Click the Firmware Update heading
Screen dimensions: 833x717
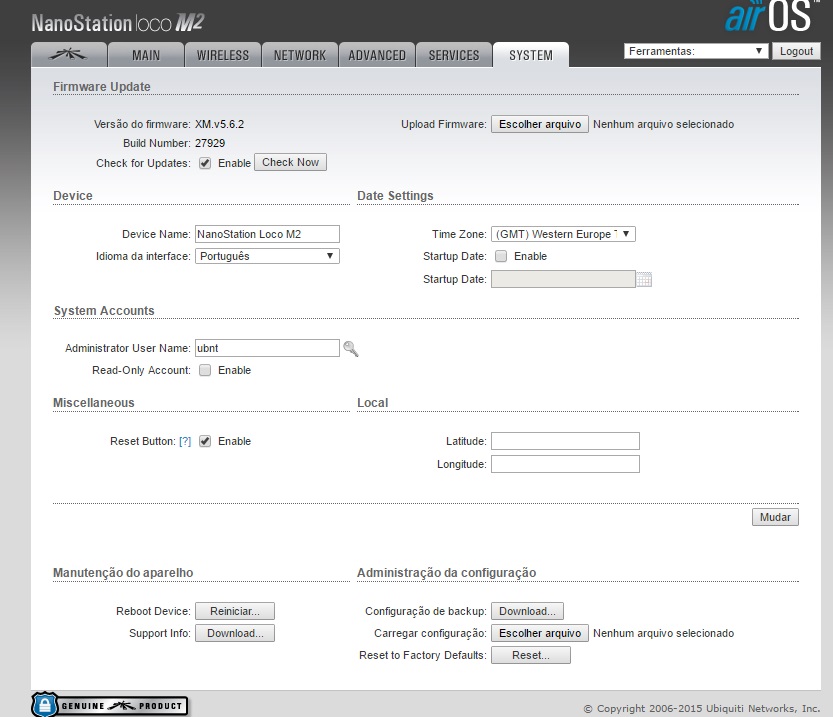(x=101, y=87)
